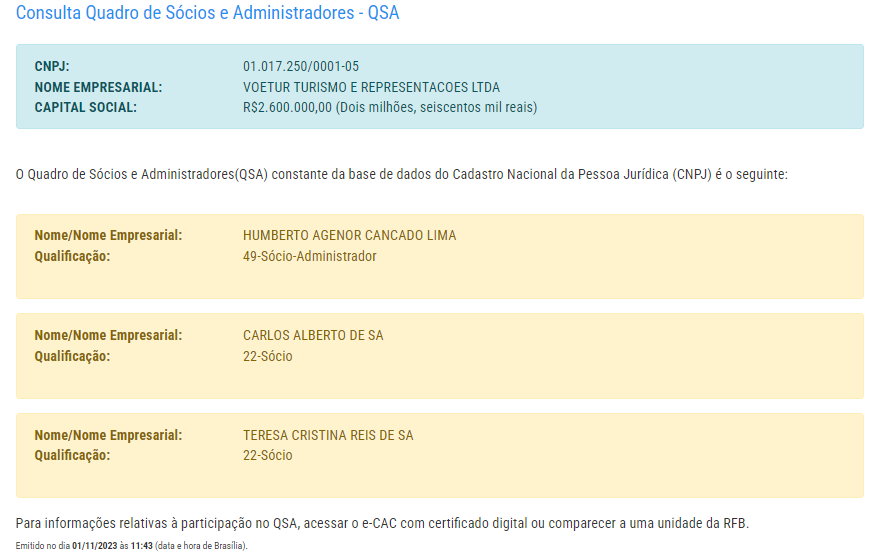Click the QSA introductory paragraph text

click(x=402, y=174)
